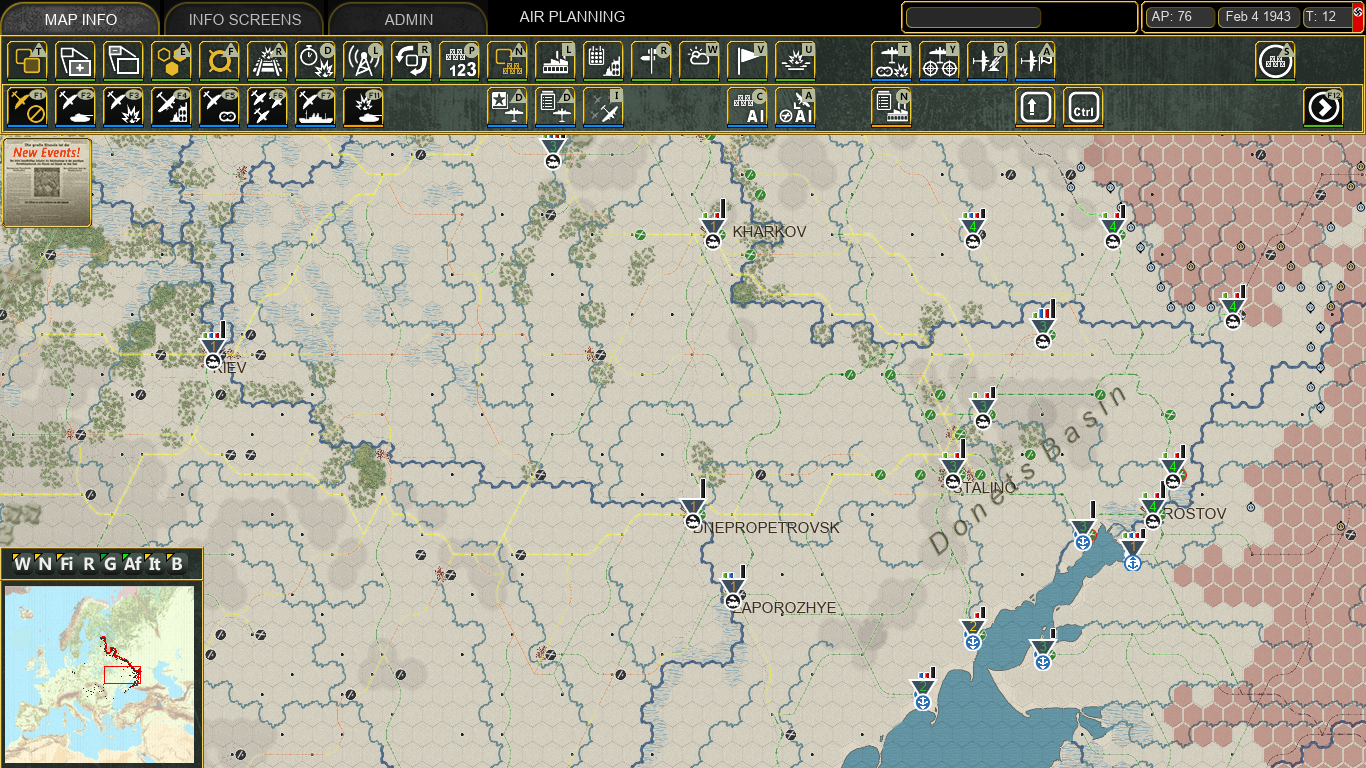The image size is (1366, 768).
Task: Toggle the W nation filter button
Action: (22, 564)
